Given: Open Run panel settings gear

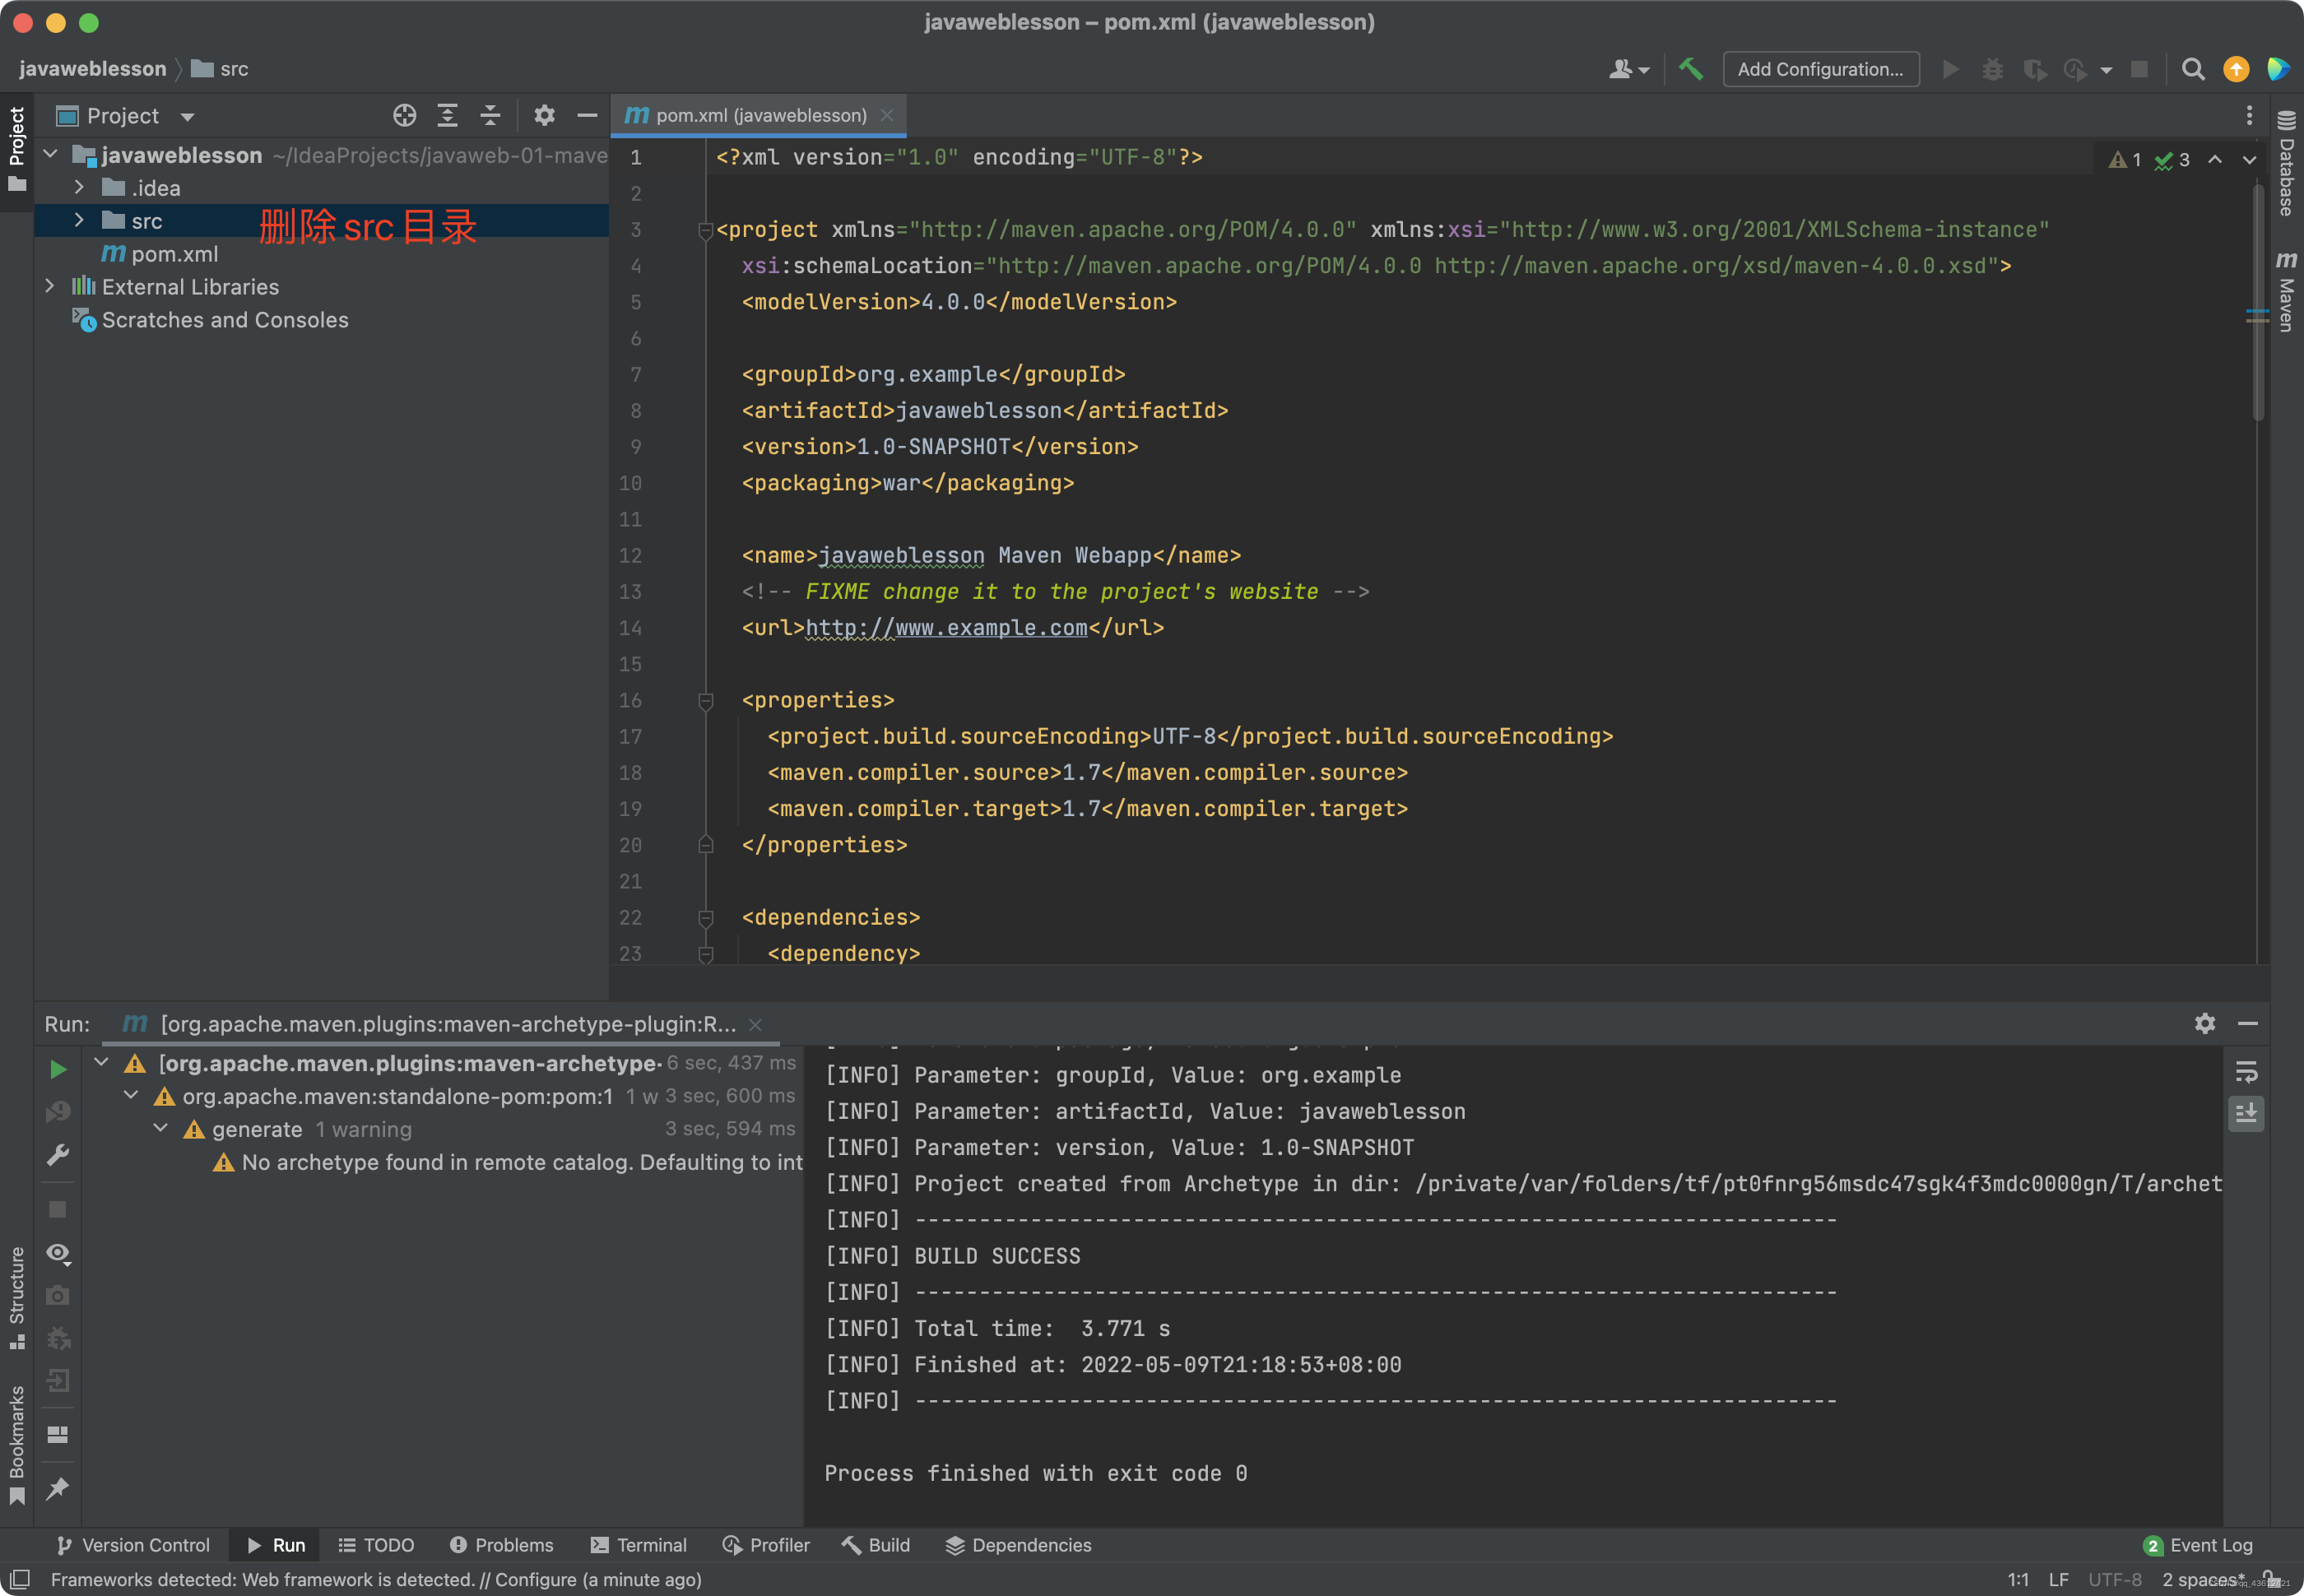Looking at the screenshot, I should click(x=2205, y=1023).
